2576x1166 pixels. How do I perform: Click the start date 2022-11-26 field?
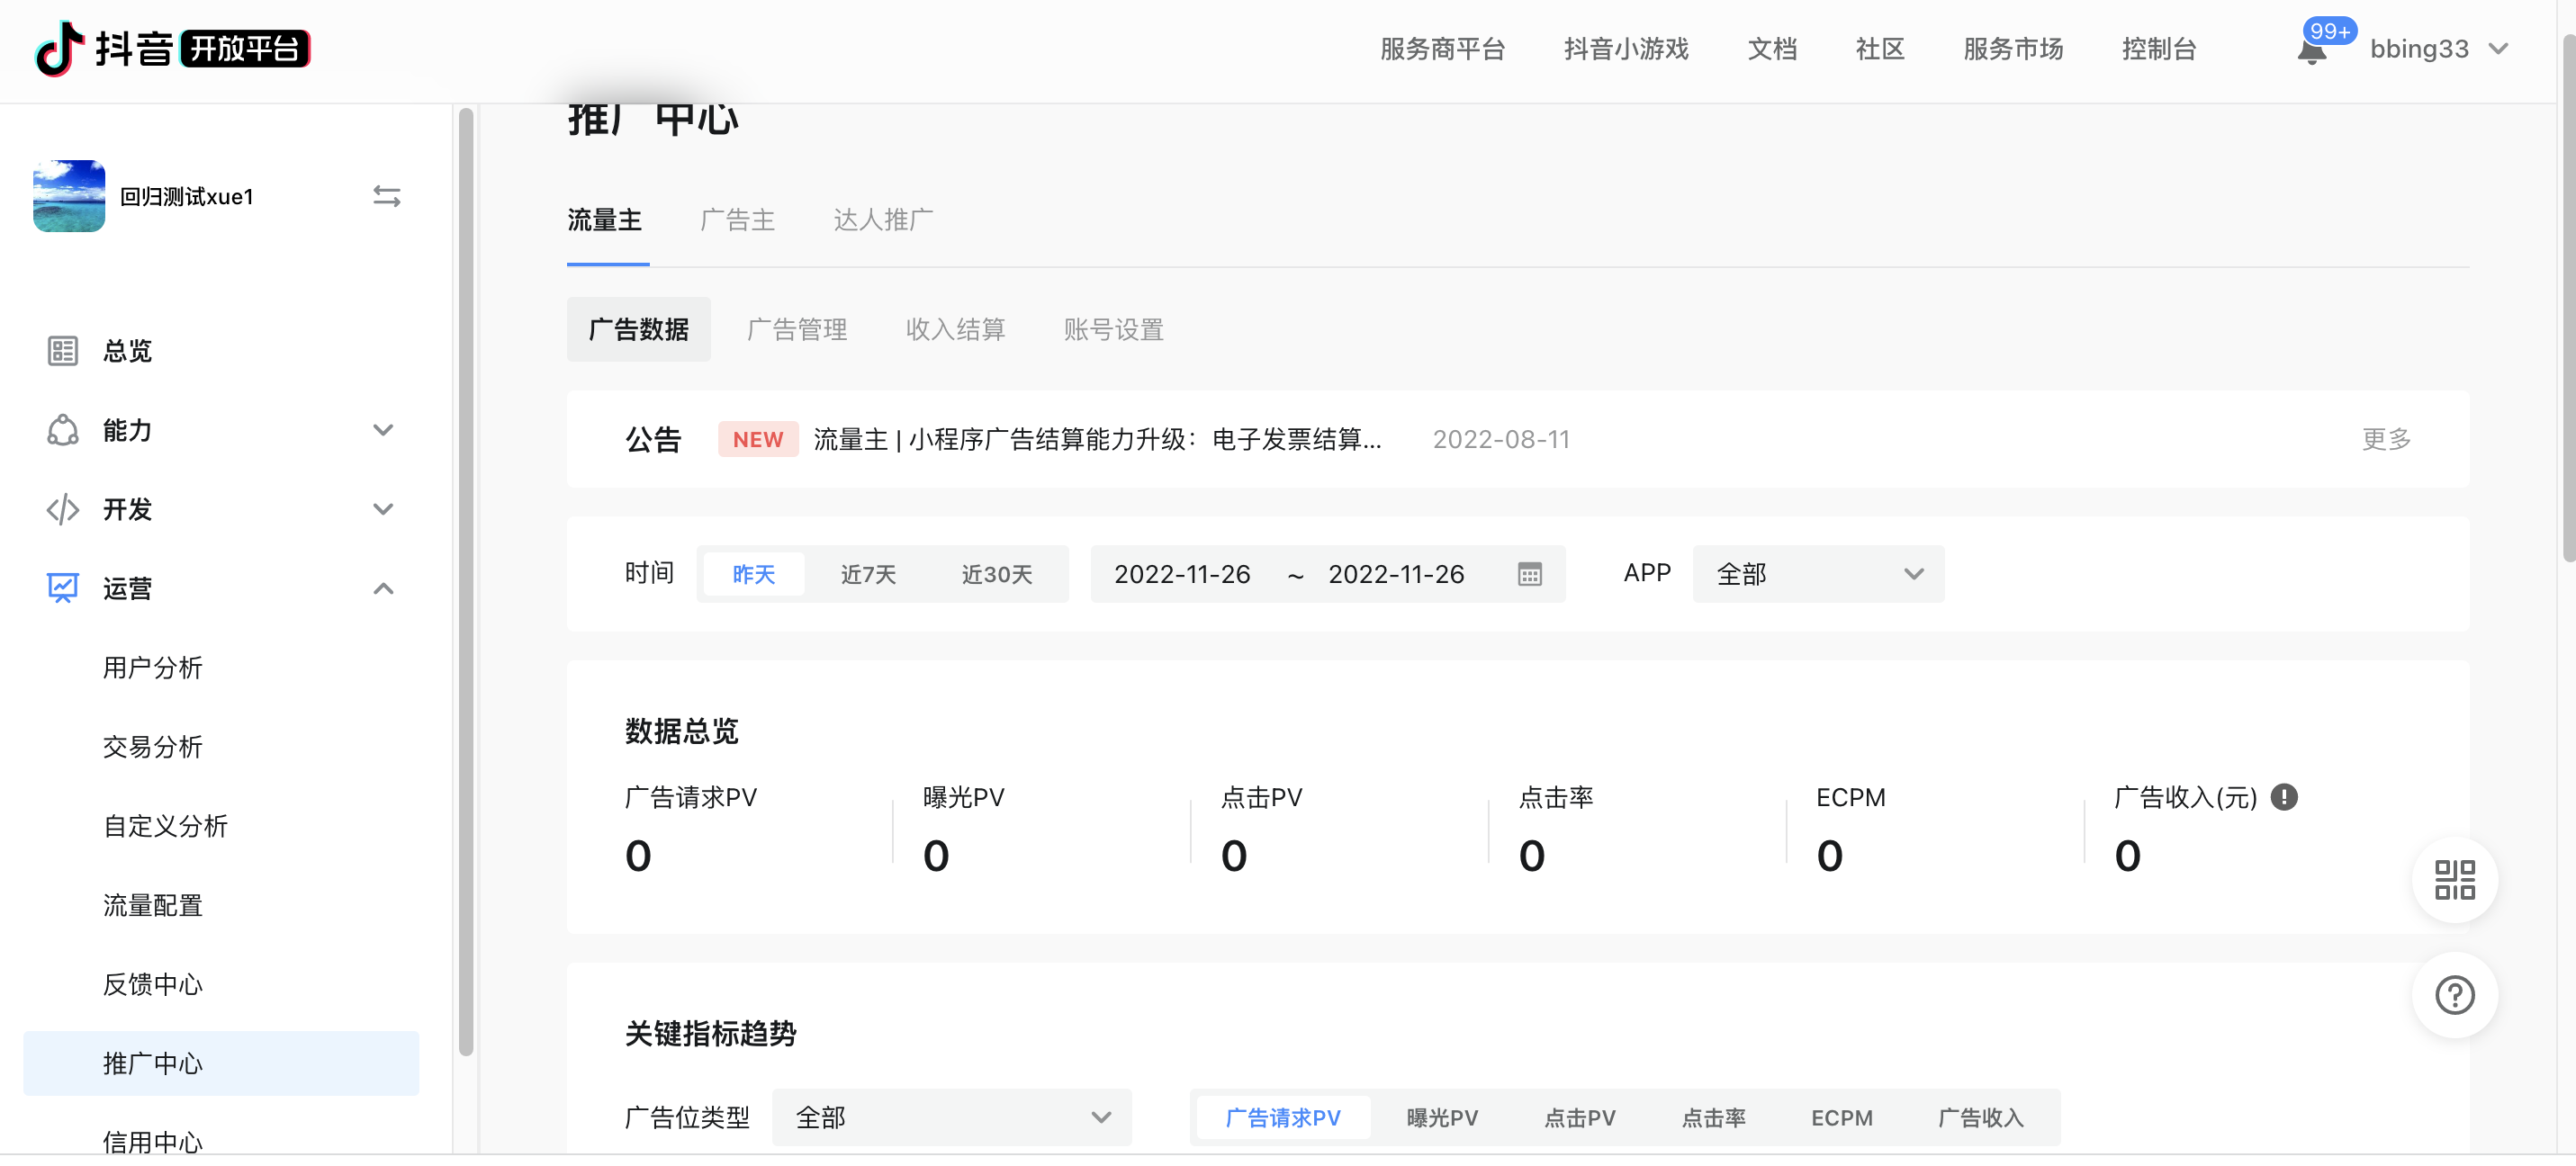click(1182, 574)
